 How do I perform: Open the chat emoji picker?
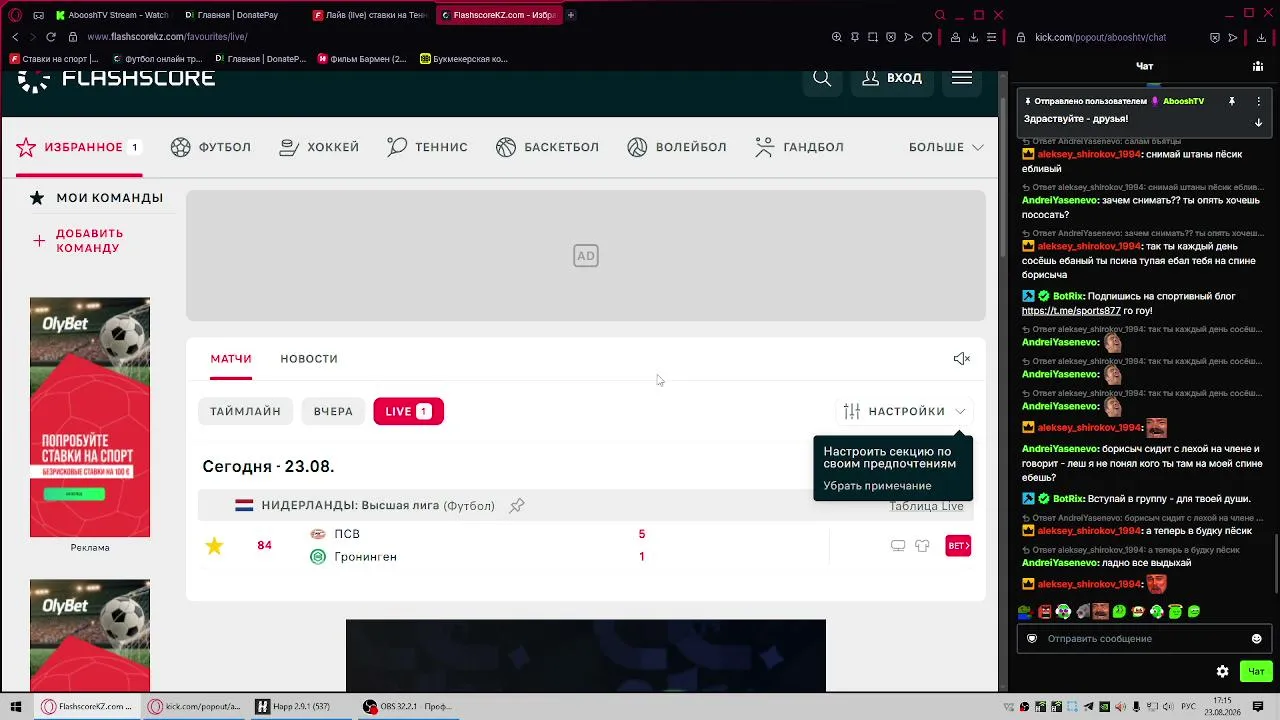[1257, 638]
